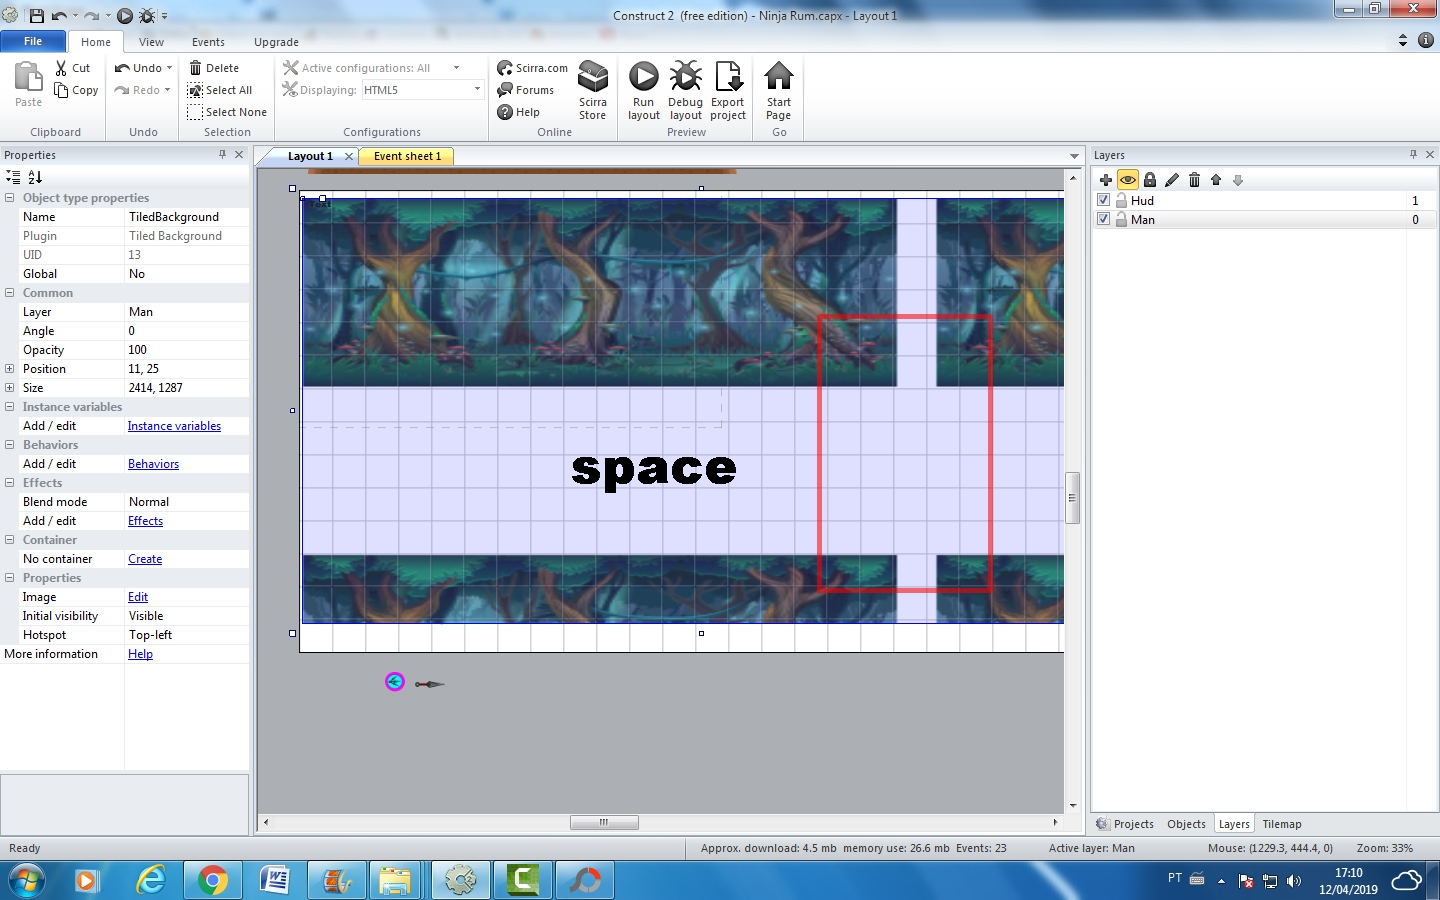Open the File menu
The image size is (1440, 900).
click(33, 41)
